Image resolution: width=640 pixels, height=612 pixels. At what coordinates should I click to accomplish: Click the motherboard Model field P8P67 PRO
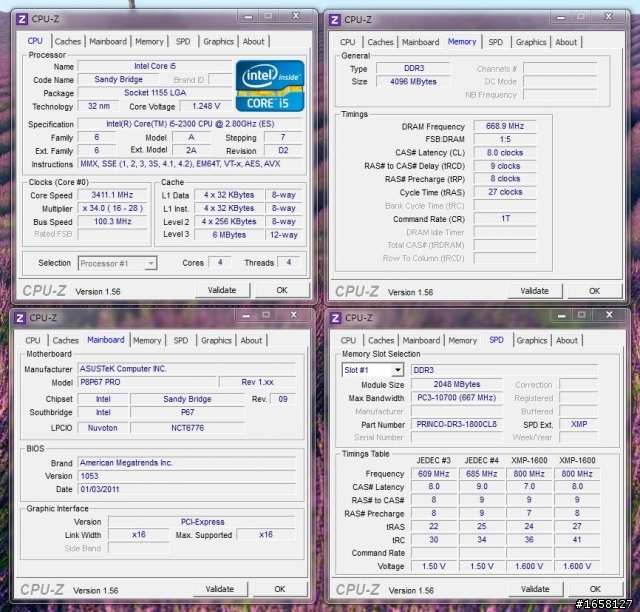click(x=147, y=382)
